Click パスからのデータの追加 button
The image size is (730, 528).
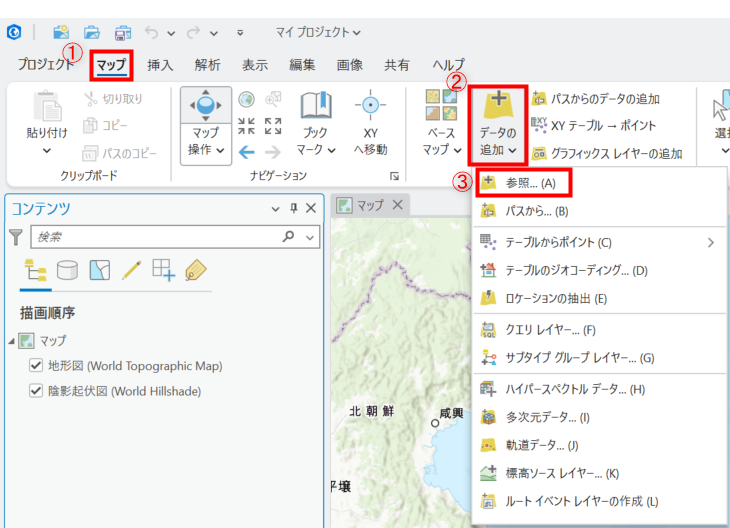(596, 99)
